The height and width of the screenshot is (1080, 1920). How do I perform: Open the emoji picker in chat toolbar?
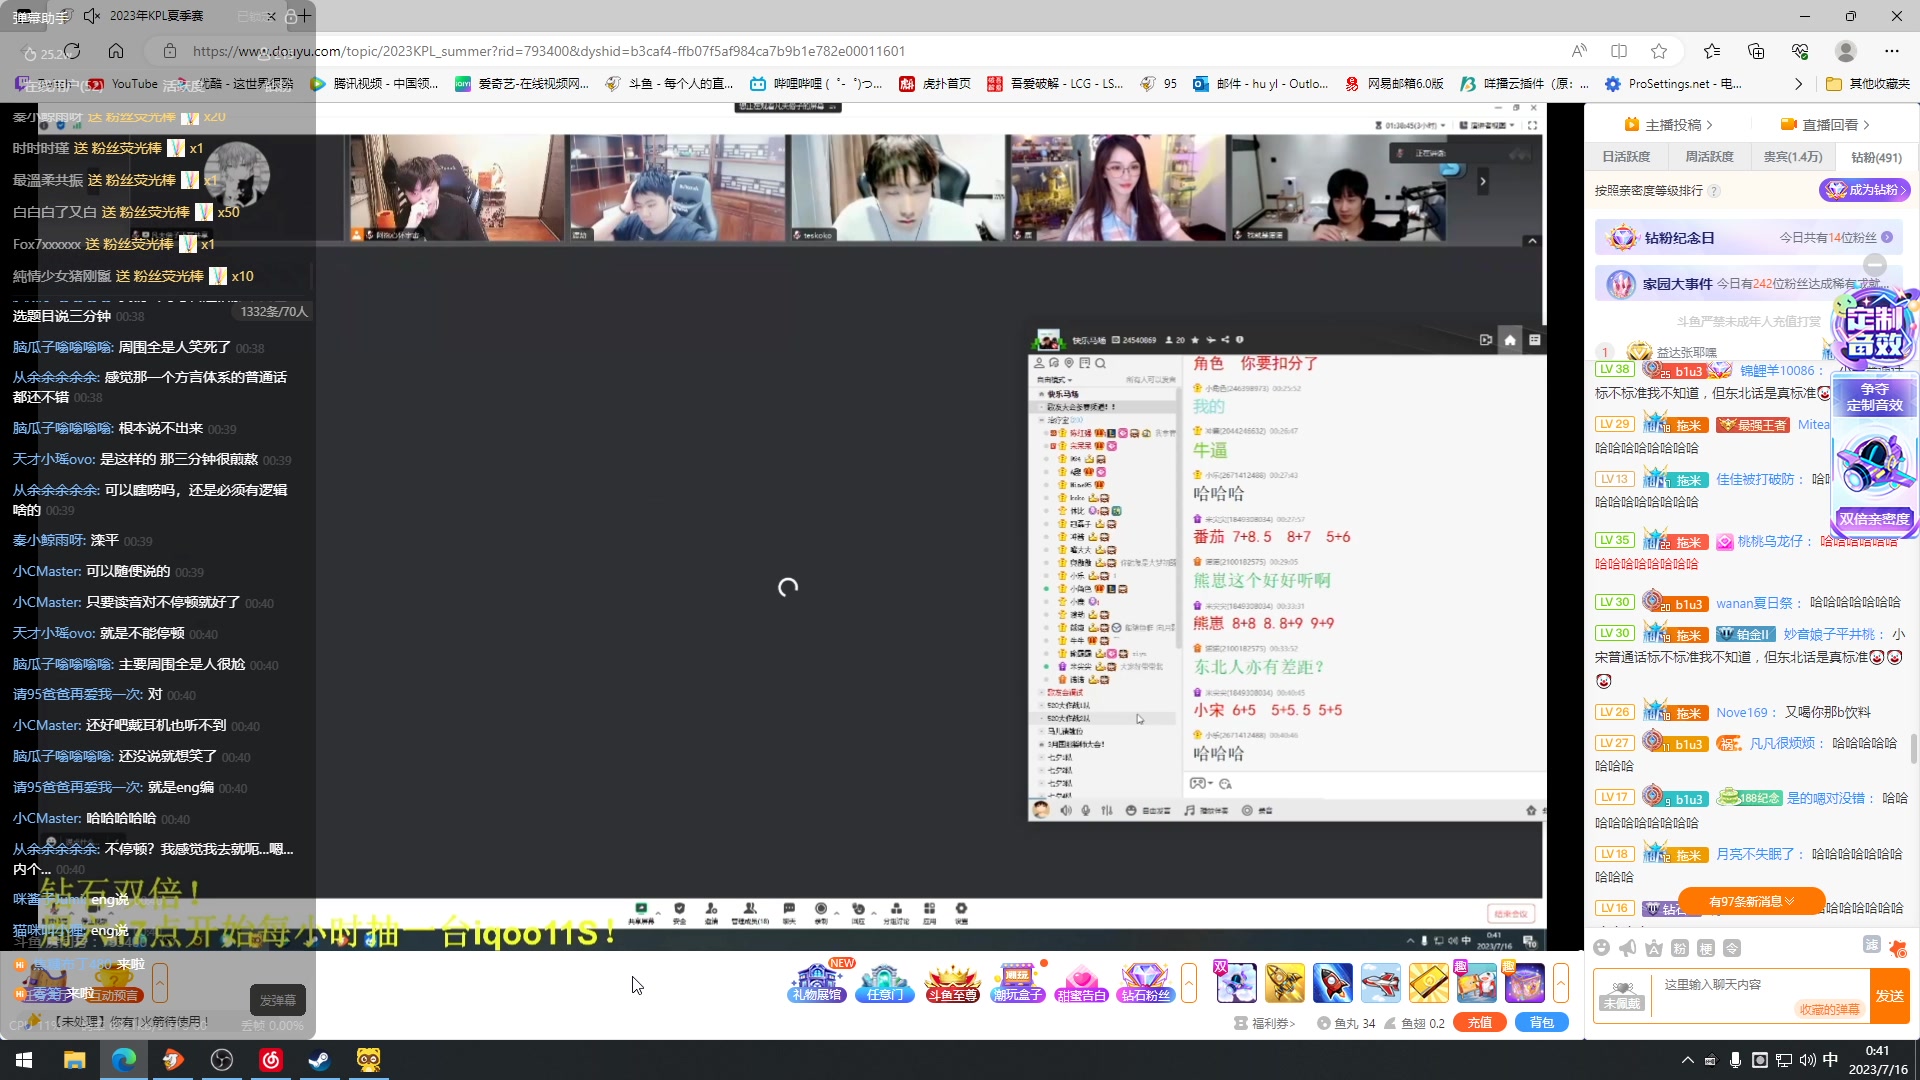[1602, 948]
